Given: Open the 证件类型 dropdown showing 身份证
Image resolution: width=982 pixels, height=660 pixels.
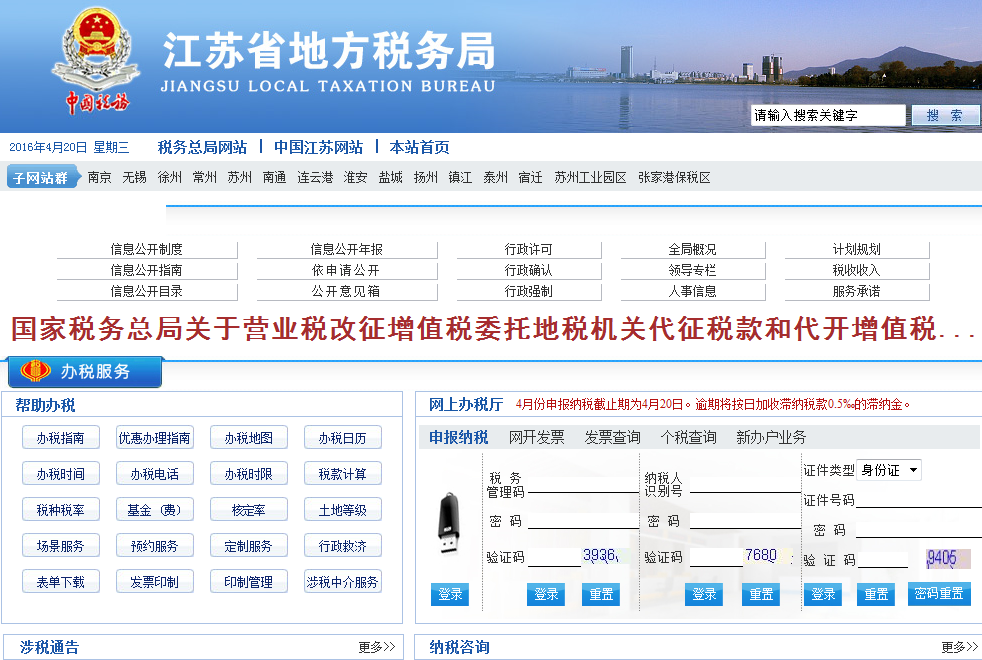Looking at the screenshot, I should click(889, 470).
